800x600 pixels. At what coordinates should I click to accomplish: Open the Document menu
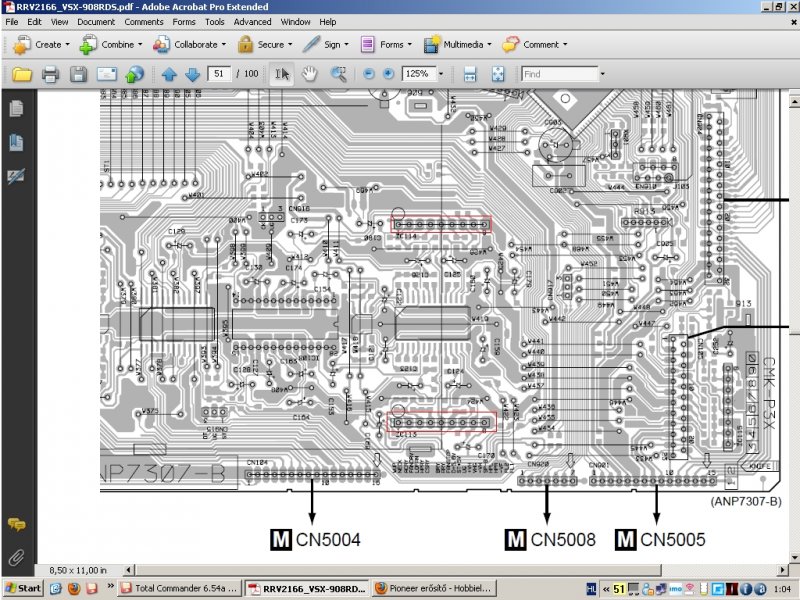coord(96,22)
